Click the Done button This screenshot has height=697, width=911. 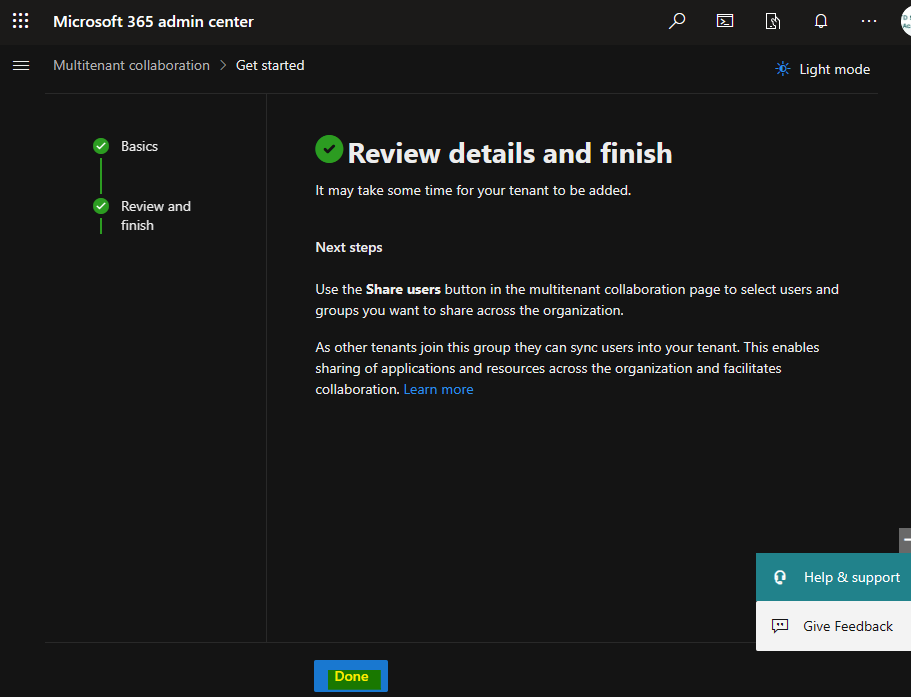click(351, 676)
